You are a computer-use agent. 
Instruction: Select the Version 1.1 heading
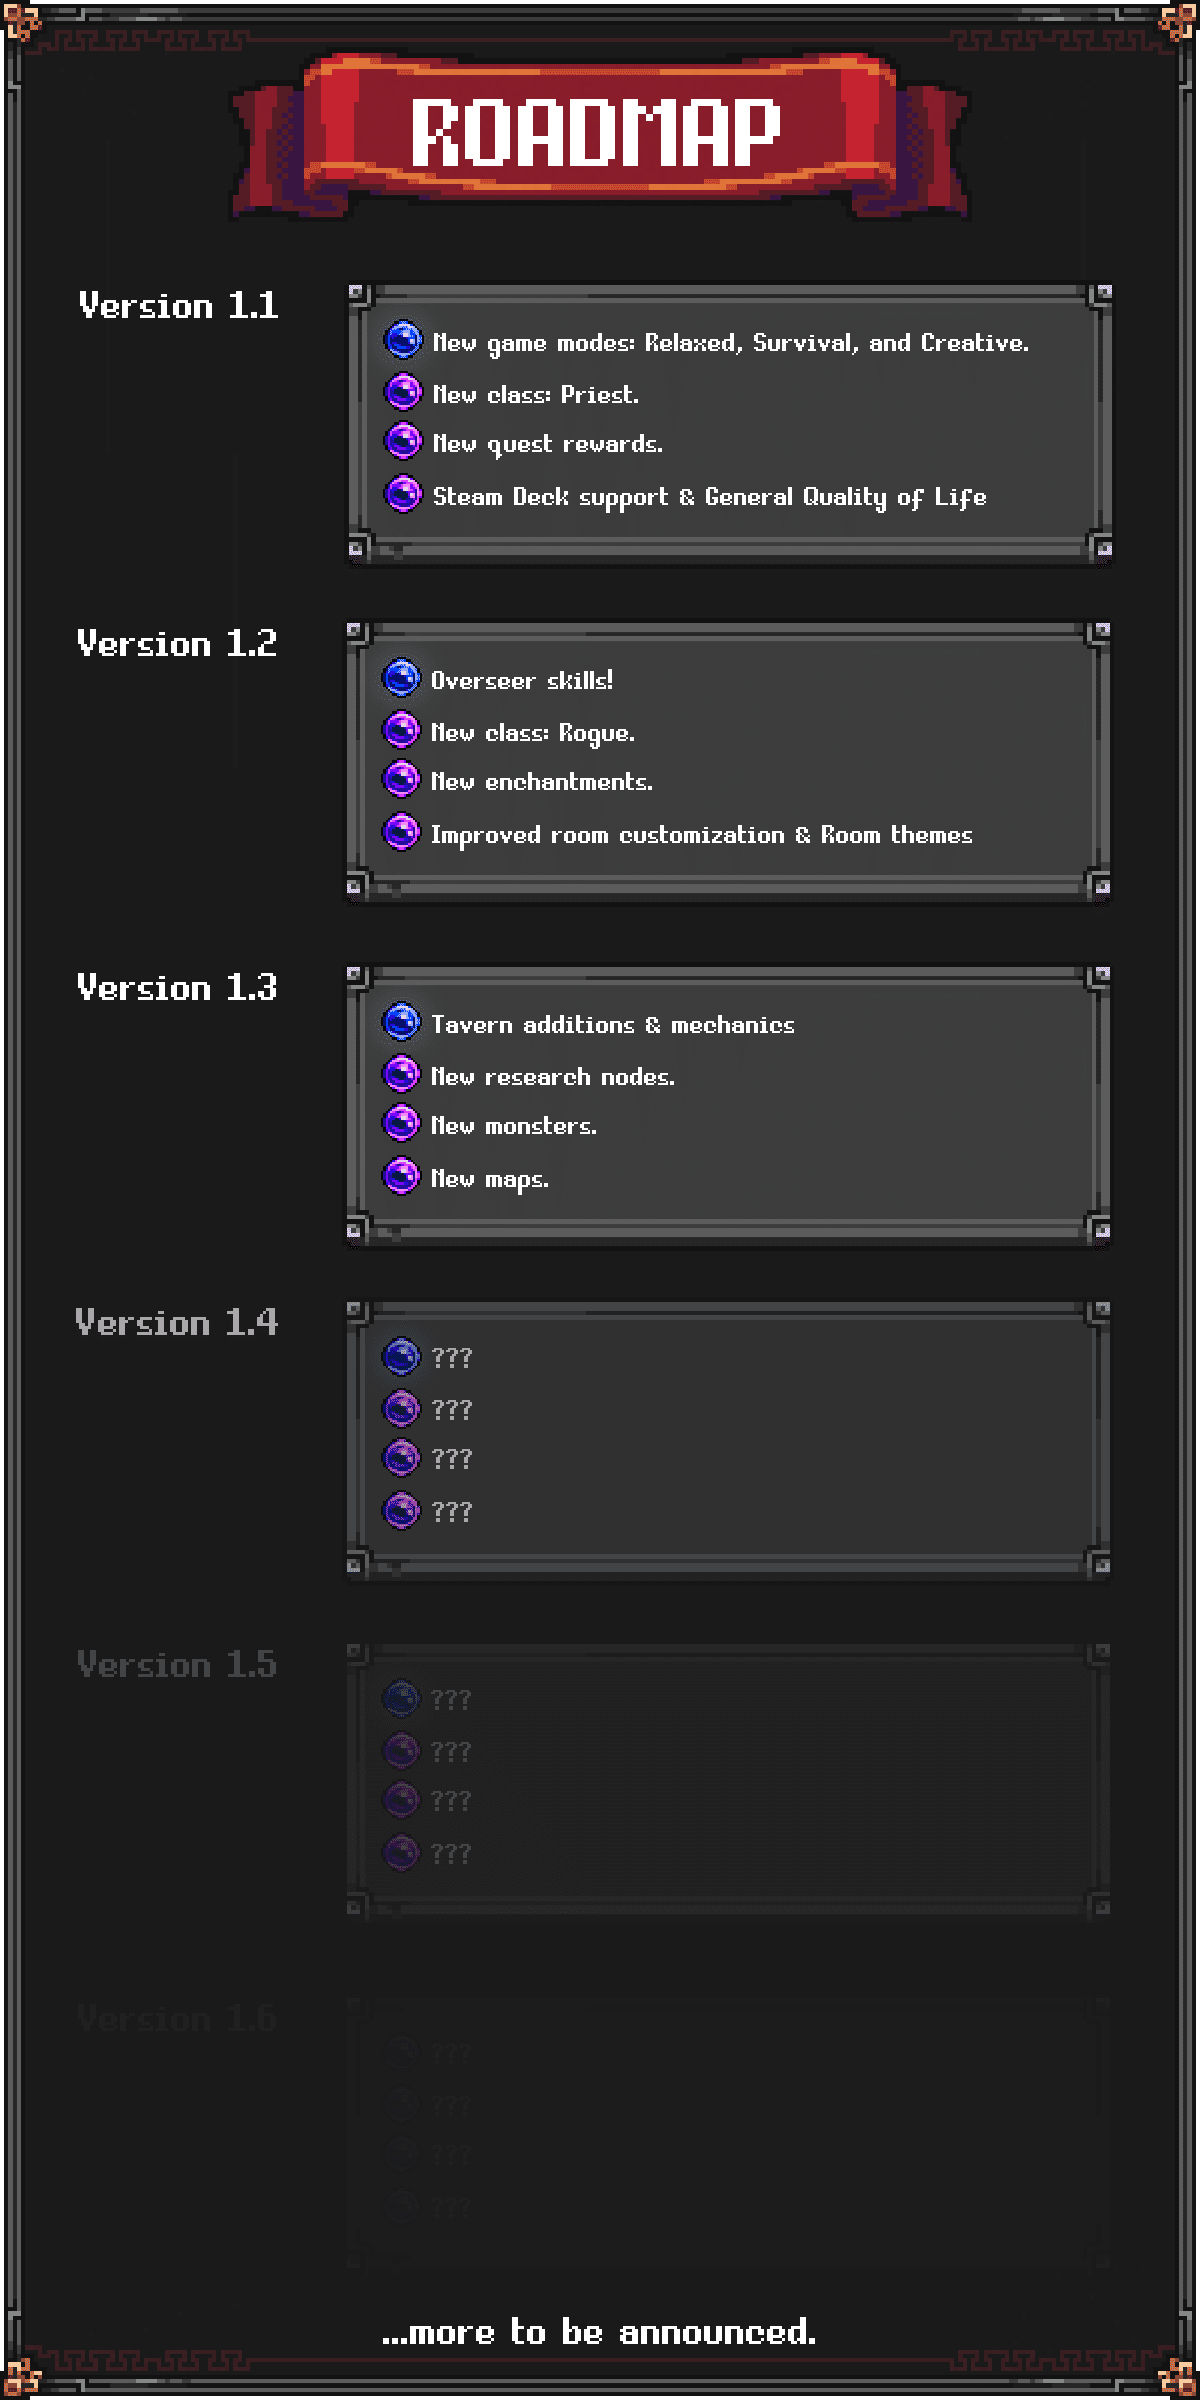[178, 306]
